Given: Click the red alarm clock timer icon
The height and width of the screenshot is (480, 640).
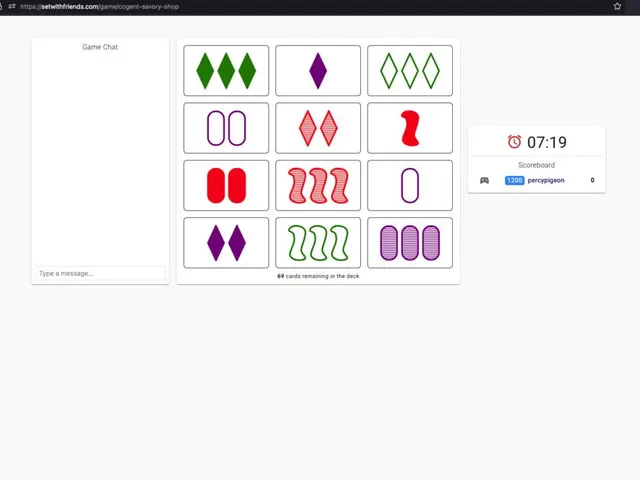Looking at the screenshot, I should 514,142.
